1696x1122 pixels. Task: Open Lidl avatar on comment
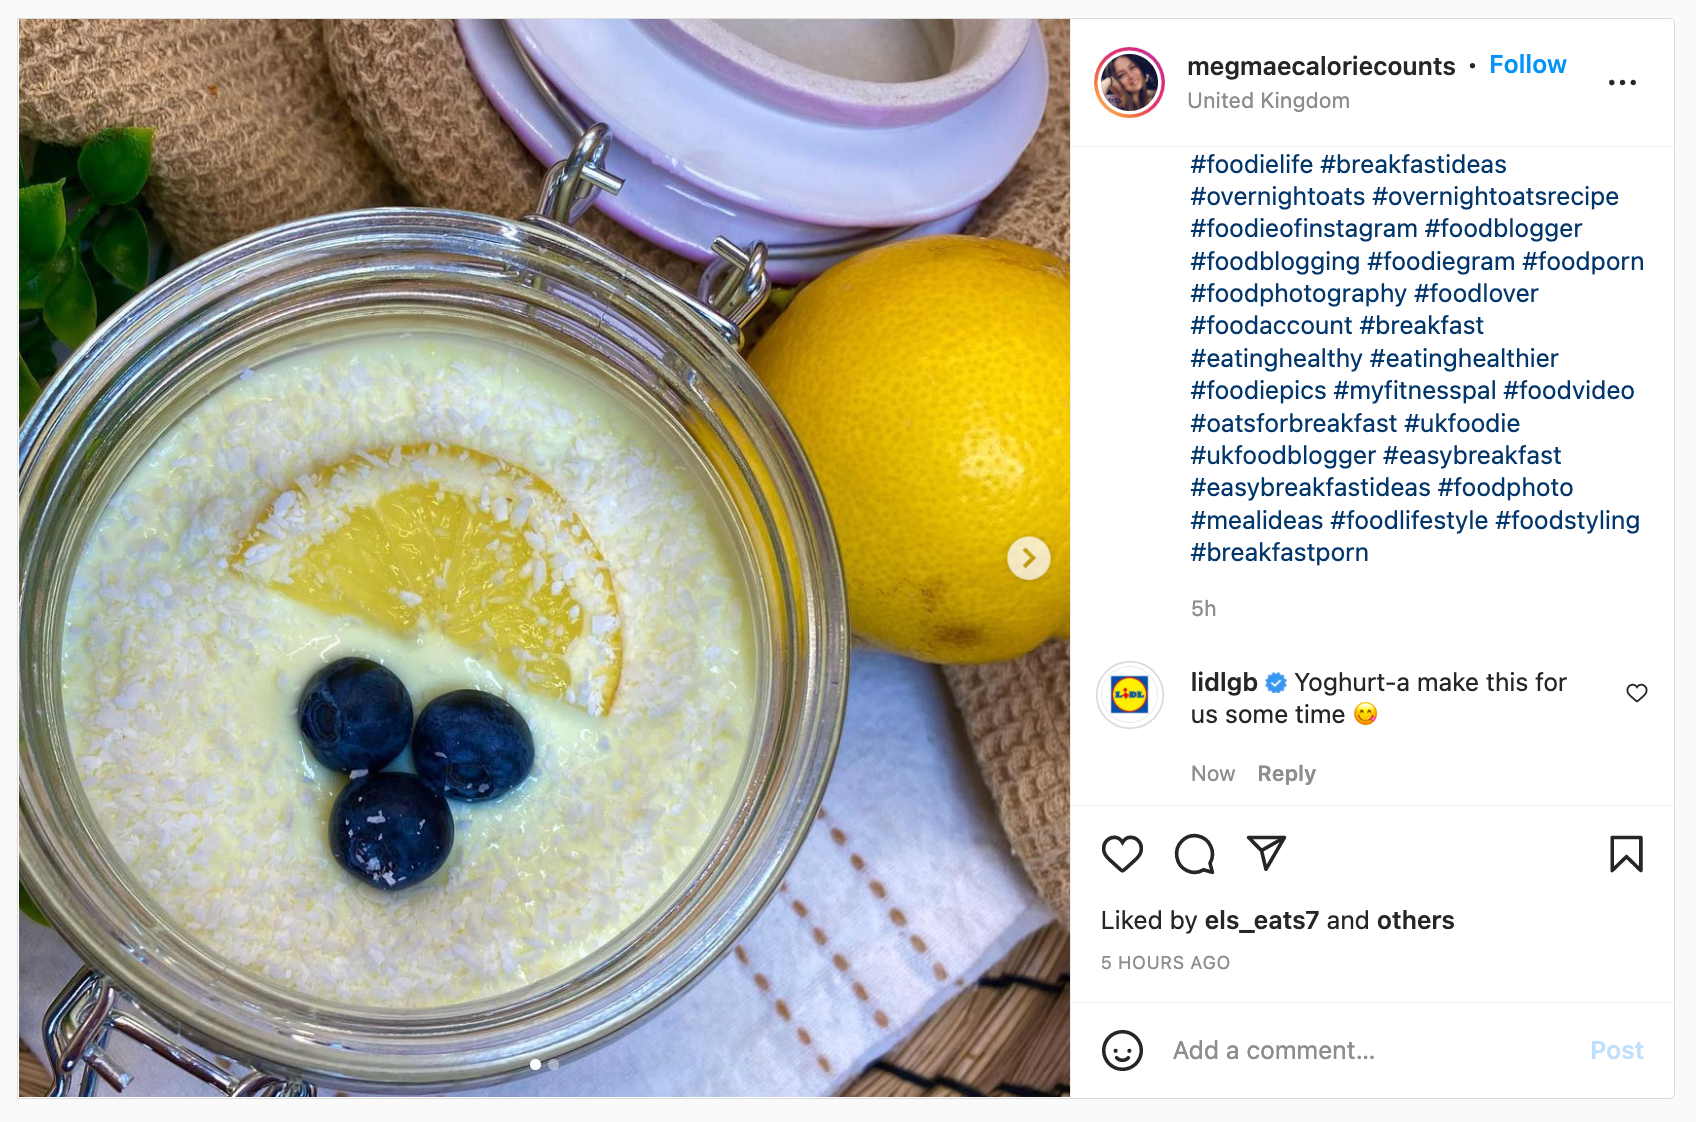pyautogui.click(x=1130, y=695)
